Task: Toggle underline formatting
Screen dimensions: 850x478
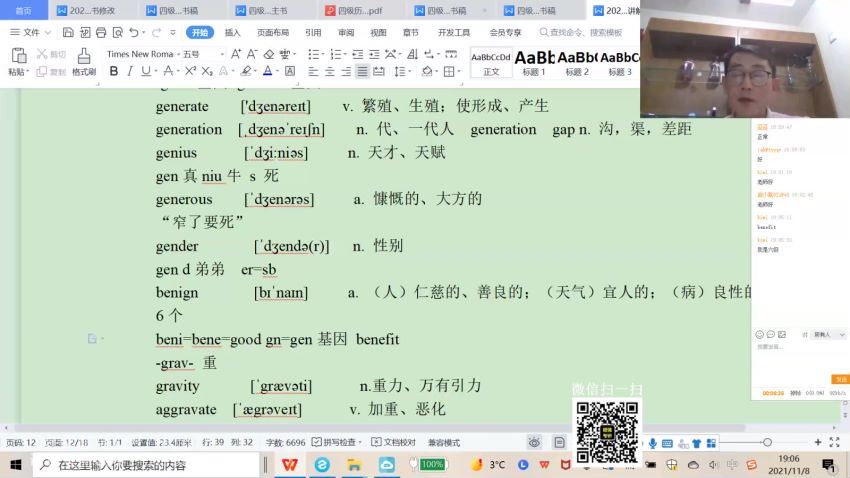Action: pyautogui.click(x=145, y=71)
